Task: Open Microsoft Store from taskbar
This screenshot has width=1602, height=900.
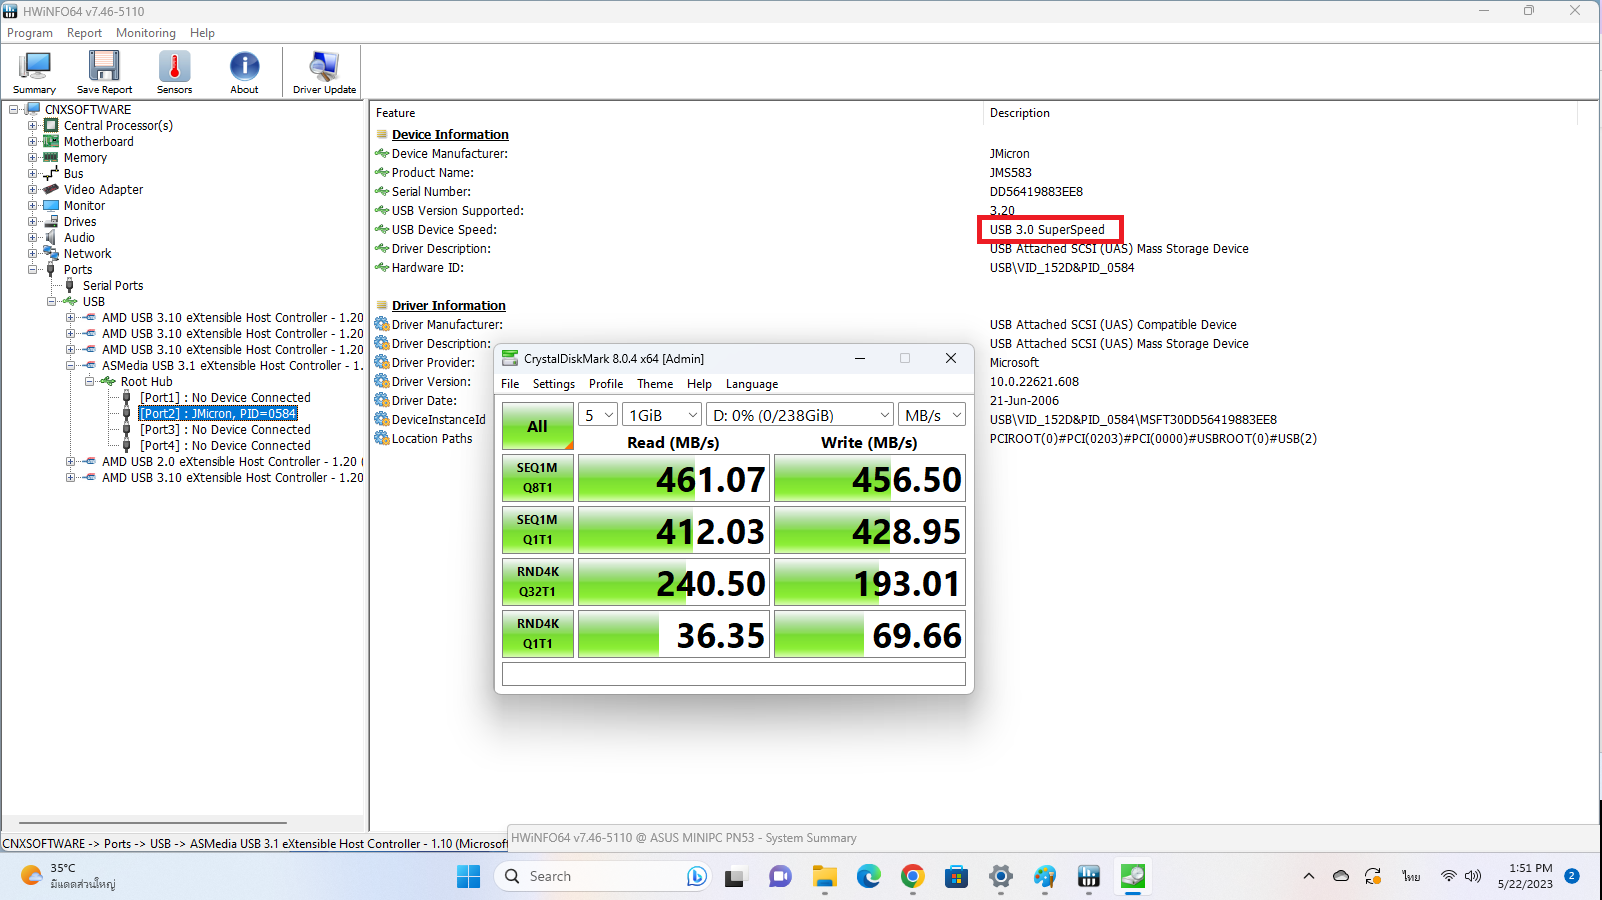Action: click(956, 877)
